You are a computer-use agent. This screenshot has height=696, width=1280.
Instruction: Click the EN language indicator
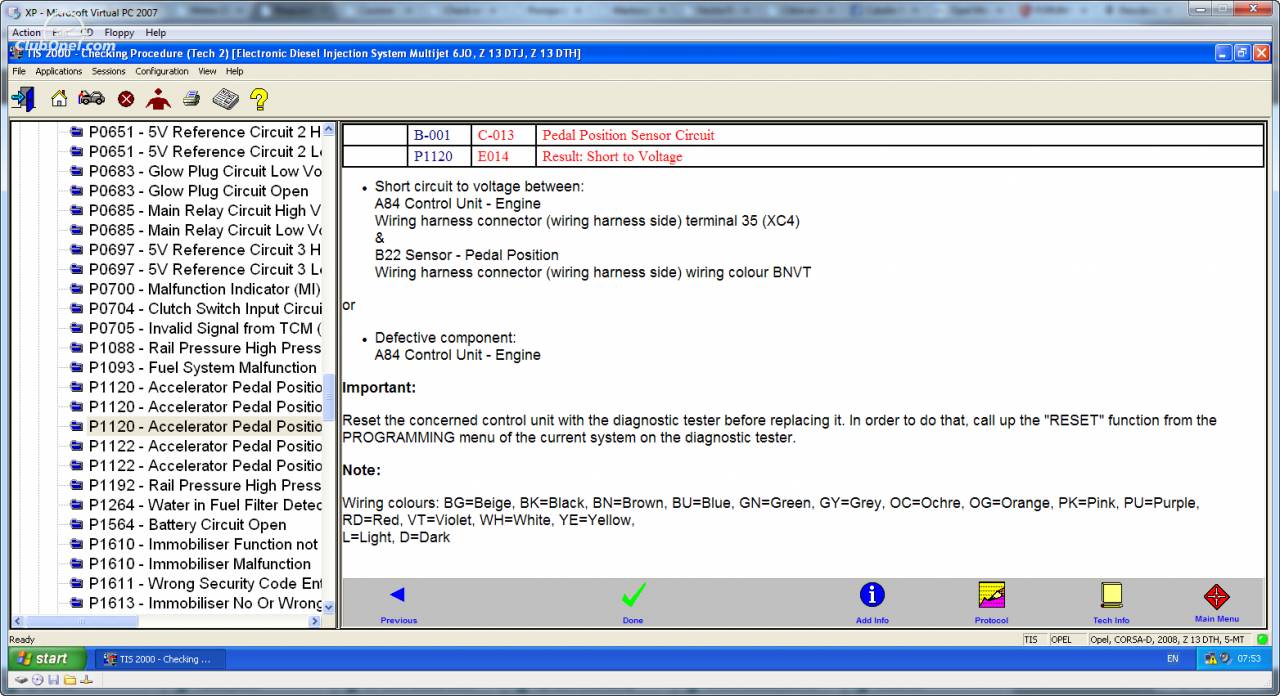tap(1173, 660)
